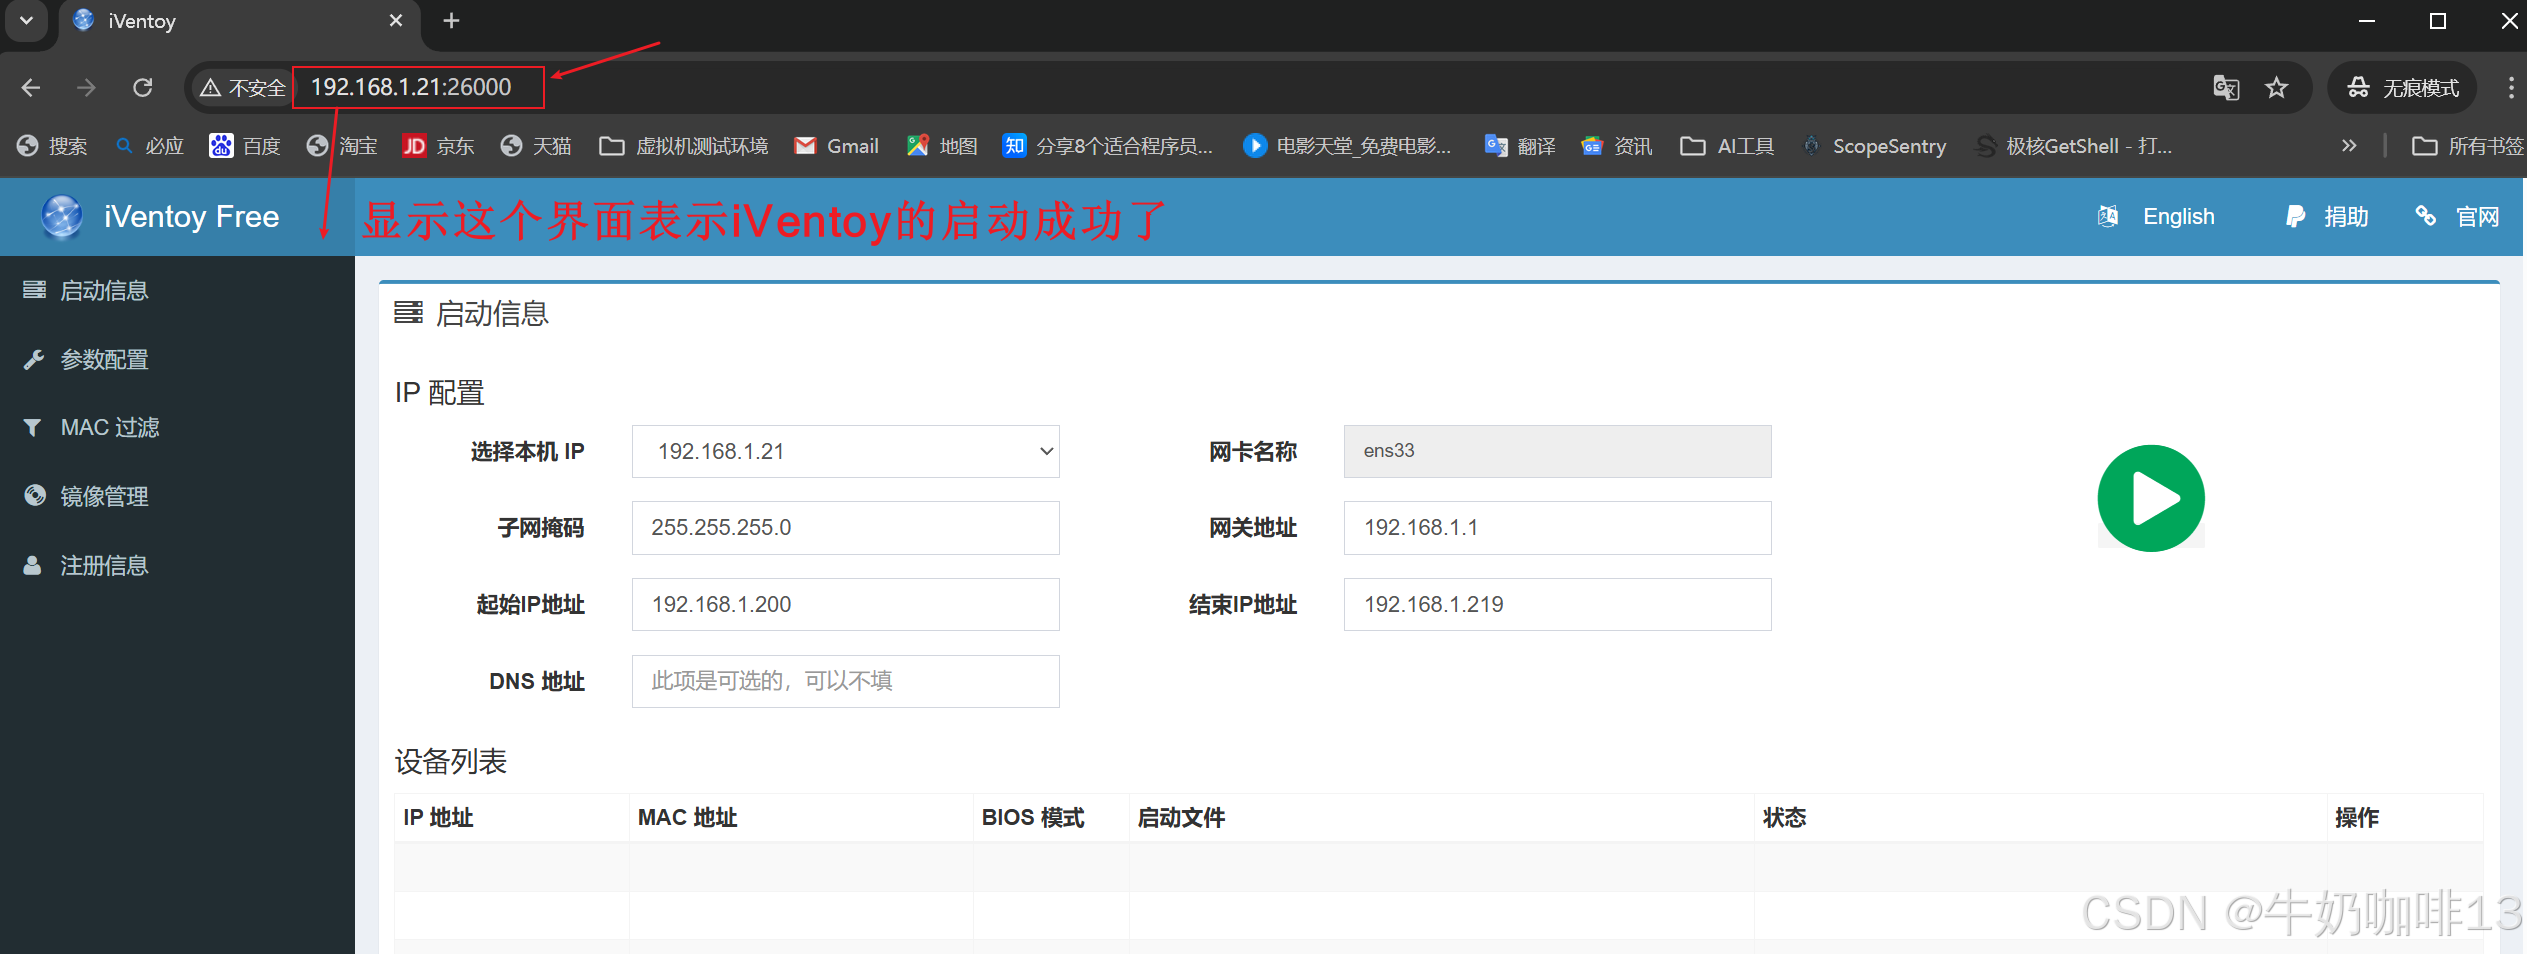The height and width of the screenshot is (954, 2527).
Task: Click the iVentoy Free logo icon
Action: click(x=62, y=217)
